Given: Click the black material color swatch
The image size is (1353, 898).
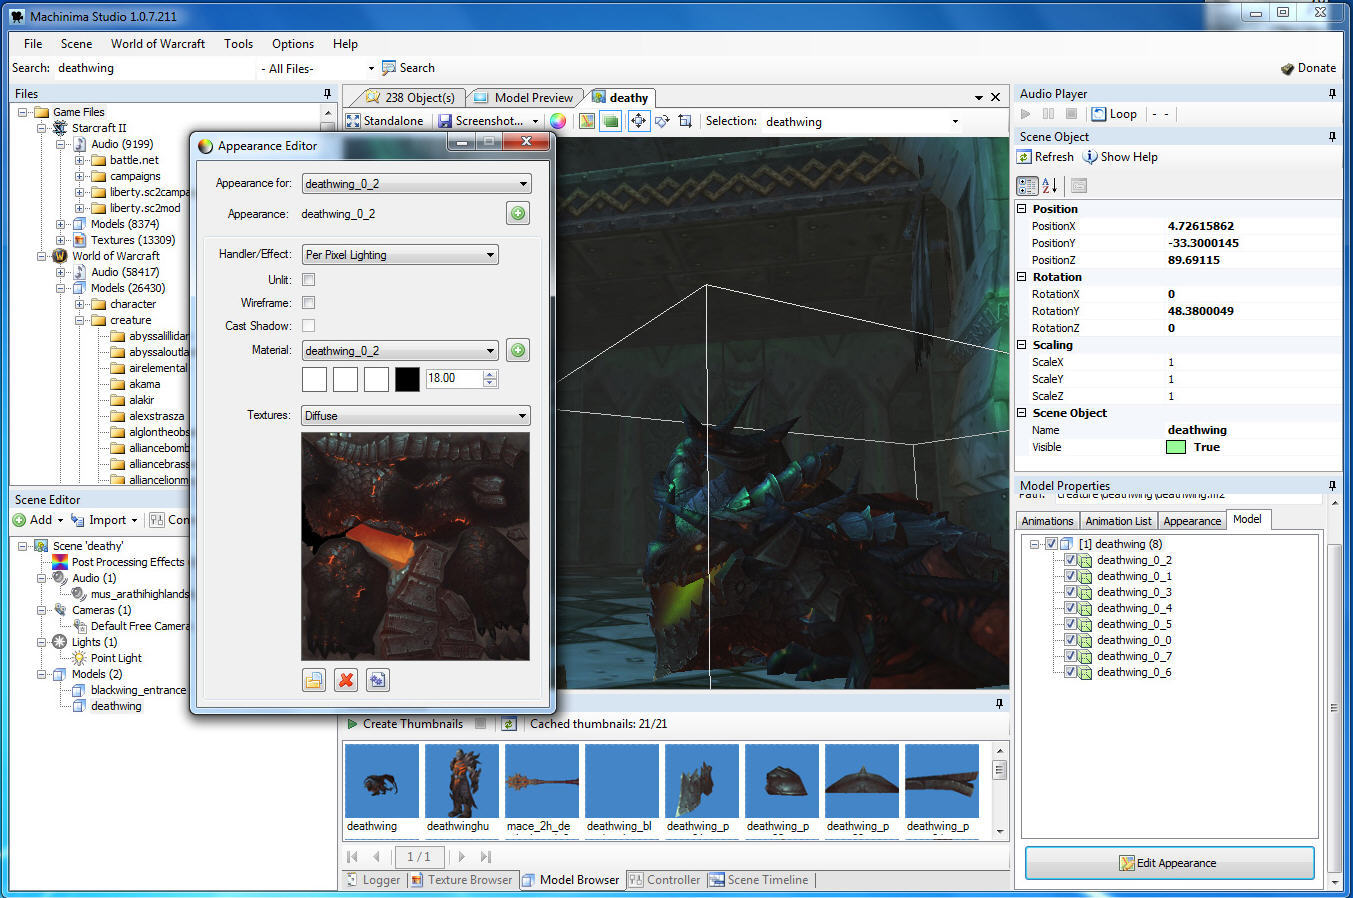Looking at the screenshot, I should coord(407,379).
